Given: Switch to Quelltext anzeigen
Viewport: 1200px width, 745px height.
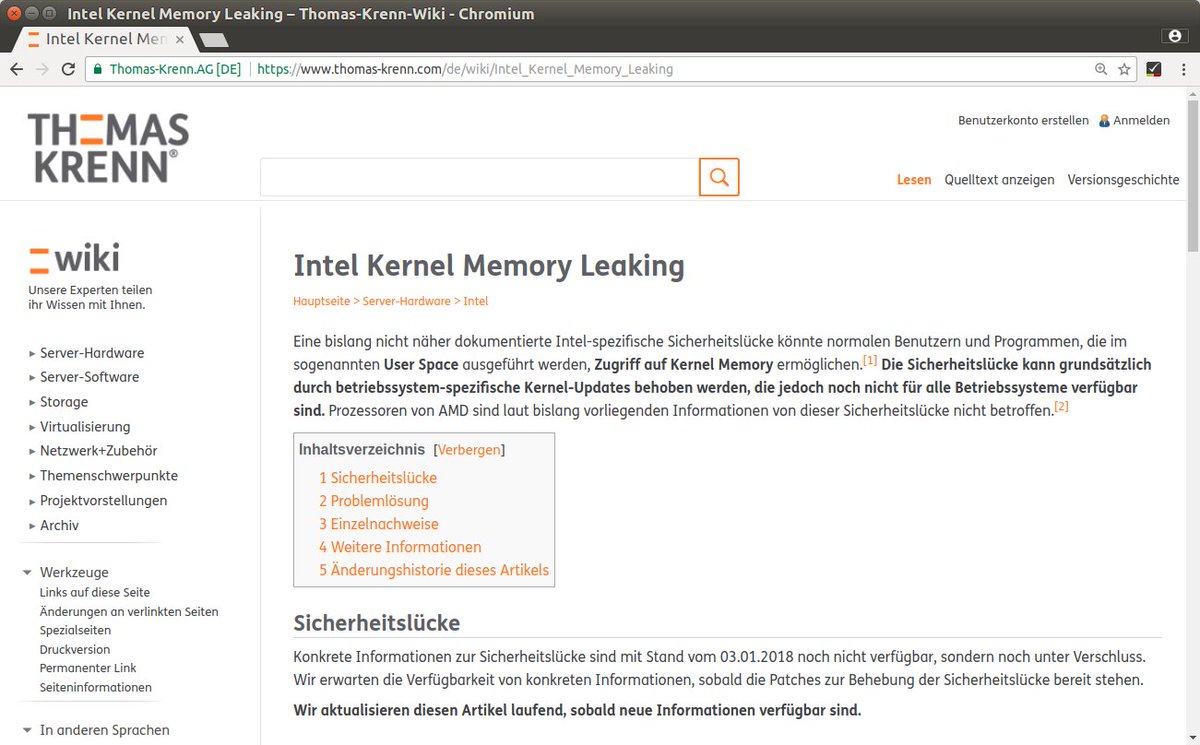Looking at the screenshot, I should [999, 179].
